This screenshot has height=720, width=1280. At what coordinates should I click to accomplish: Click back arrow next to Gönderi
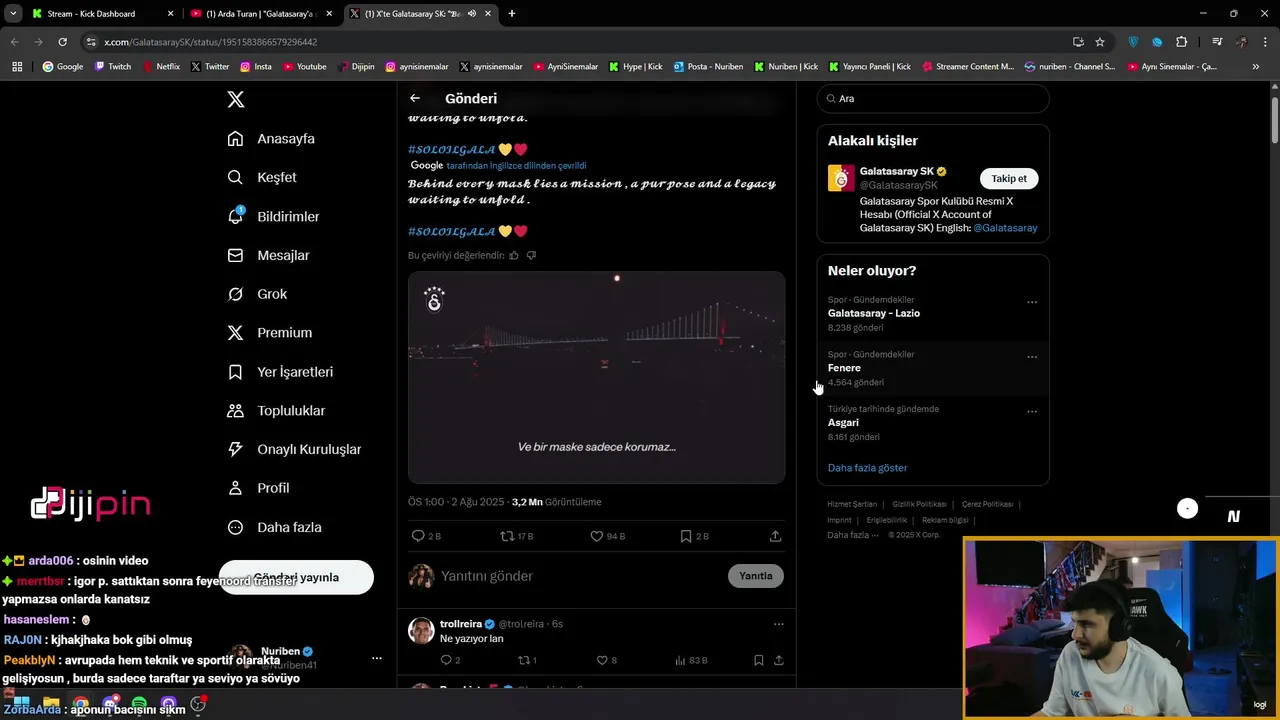(x=415, y=98)
